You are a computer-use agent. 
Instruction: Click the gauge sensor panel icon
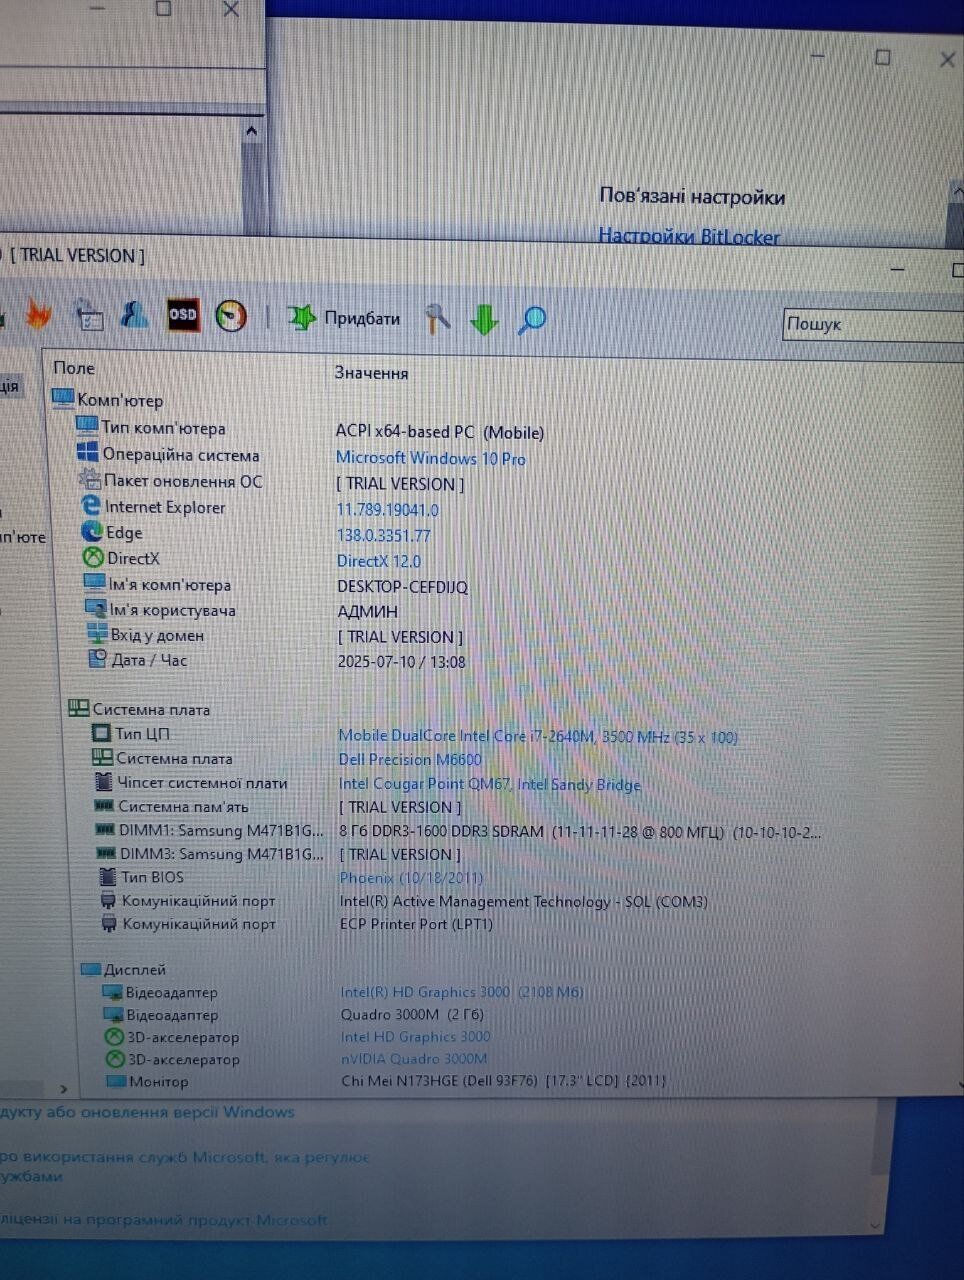pos(231,316)
